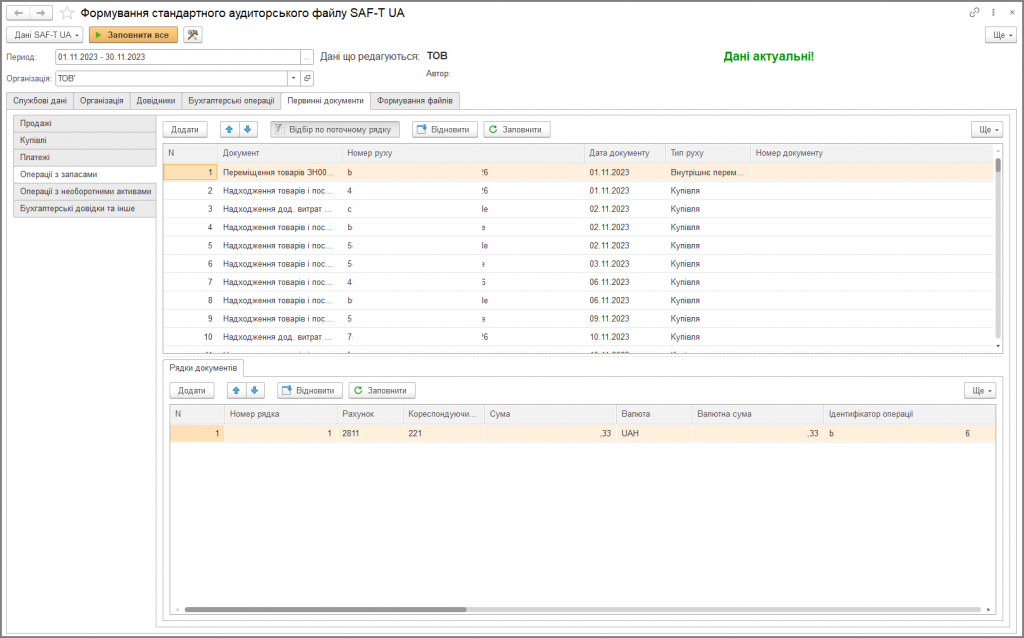Select row 3 Надходження дод. витрат
The width and height of the screenshot is (1024, 638).
coord(579,209)
